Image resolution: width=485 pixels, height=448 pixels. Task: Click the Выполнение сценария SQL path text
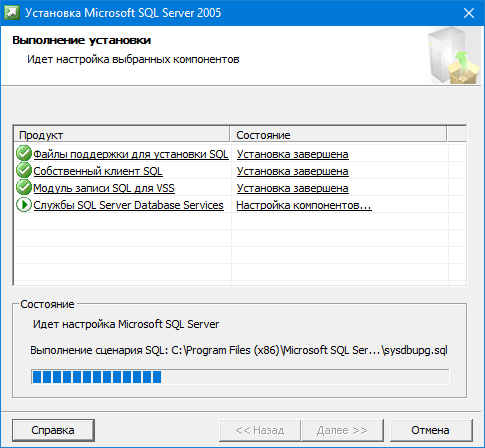click(239, 350)
